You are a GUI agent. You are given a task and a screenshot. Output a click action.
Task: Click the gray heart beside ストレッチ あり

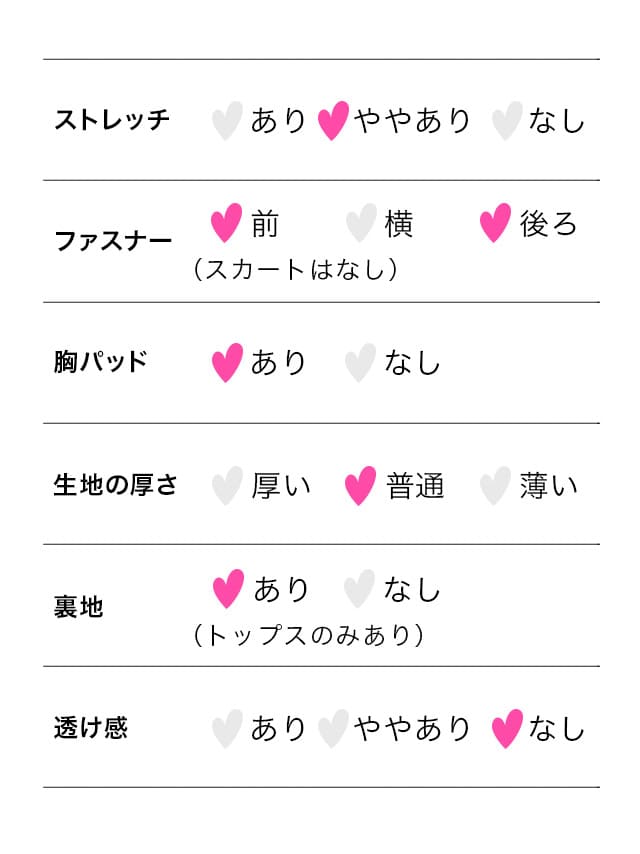[227, 120]
